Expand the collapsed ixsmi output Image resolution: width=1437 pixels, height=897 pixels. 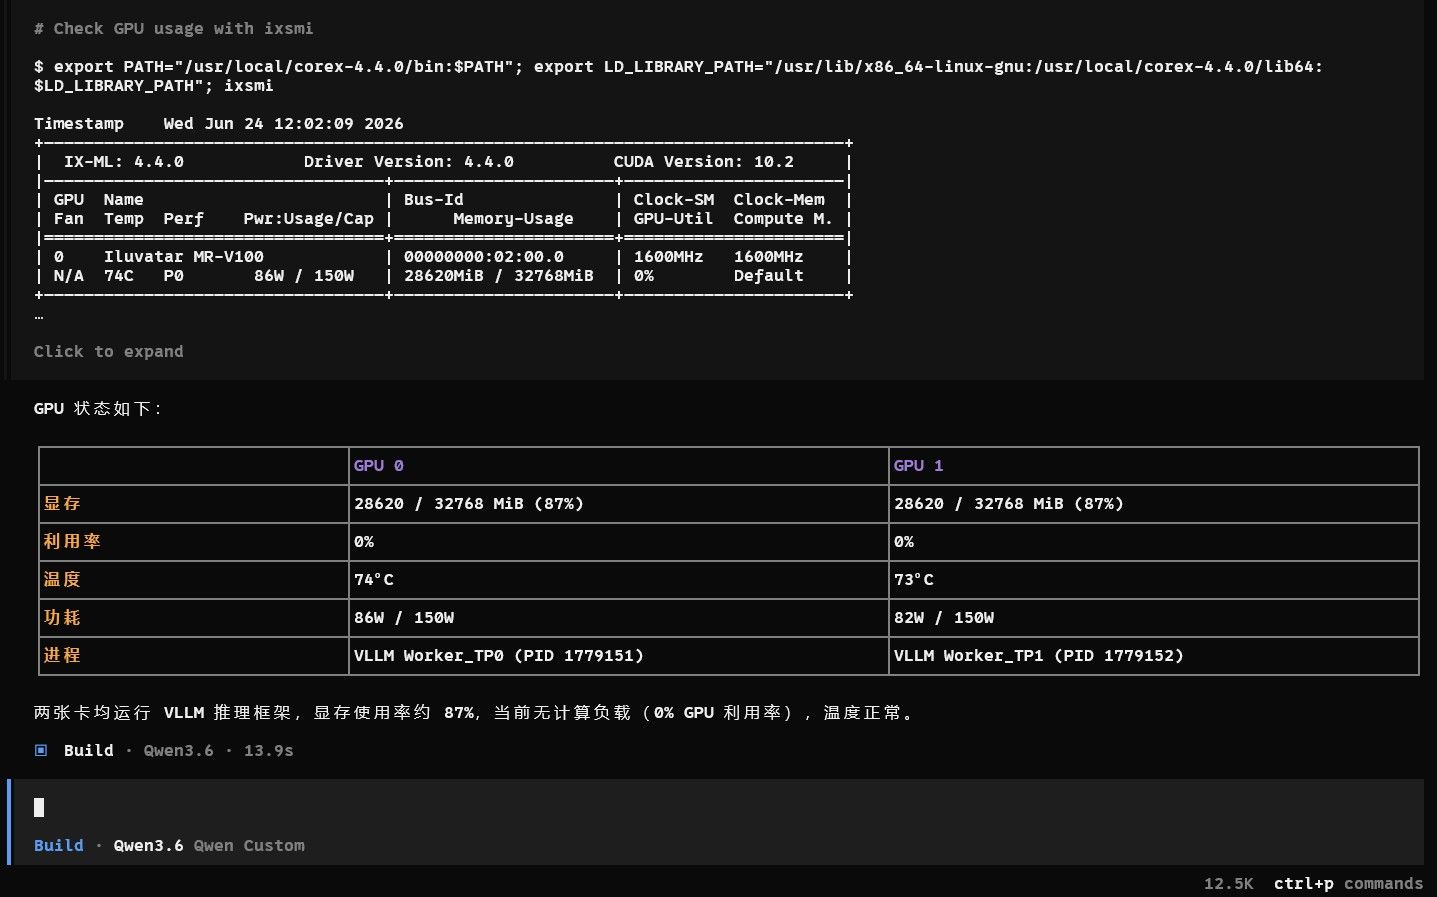(108, 351)
